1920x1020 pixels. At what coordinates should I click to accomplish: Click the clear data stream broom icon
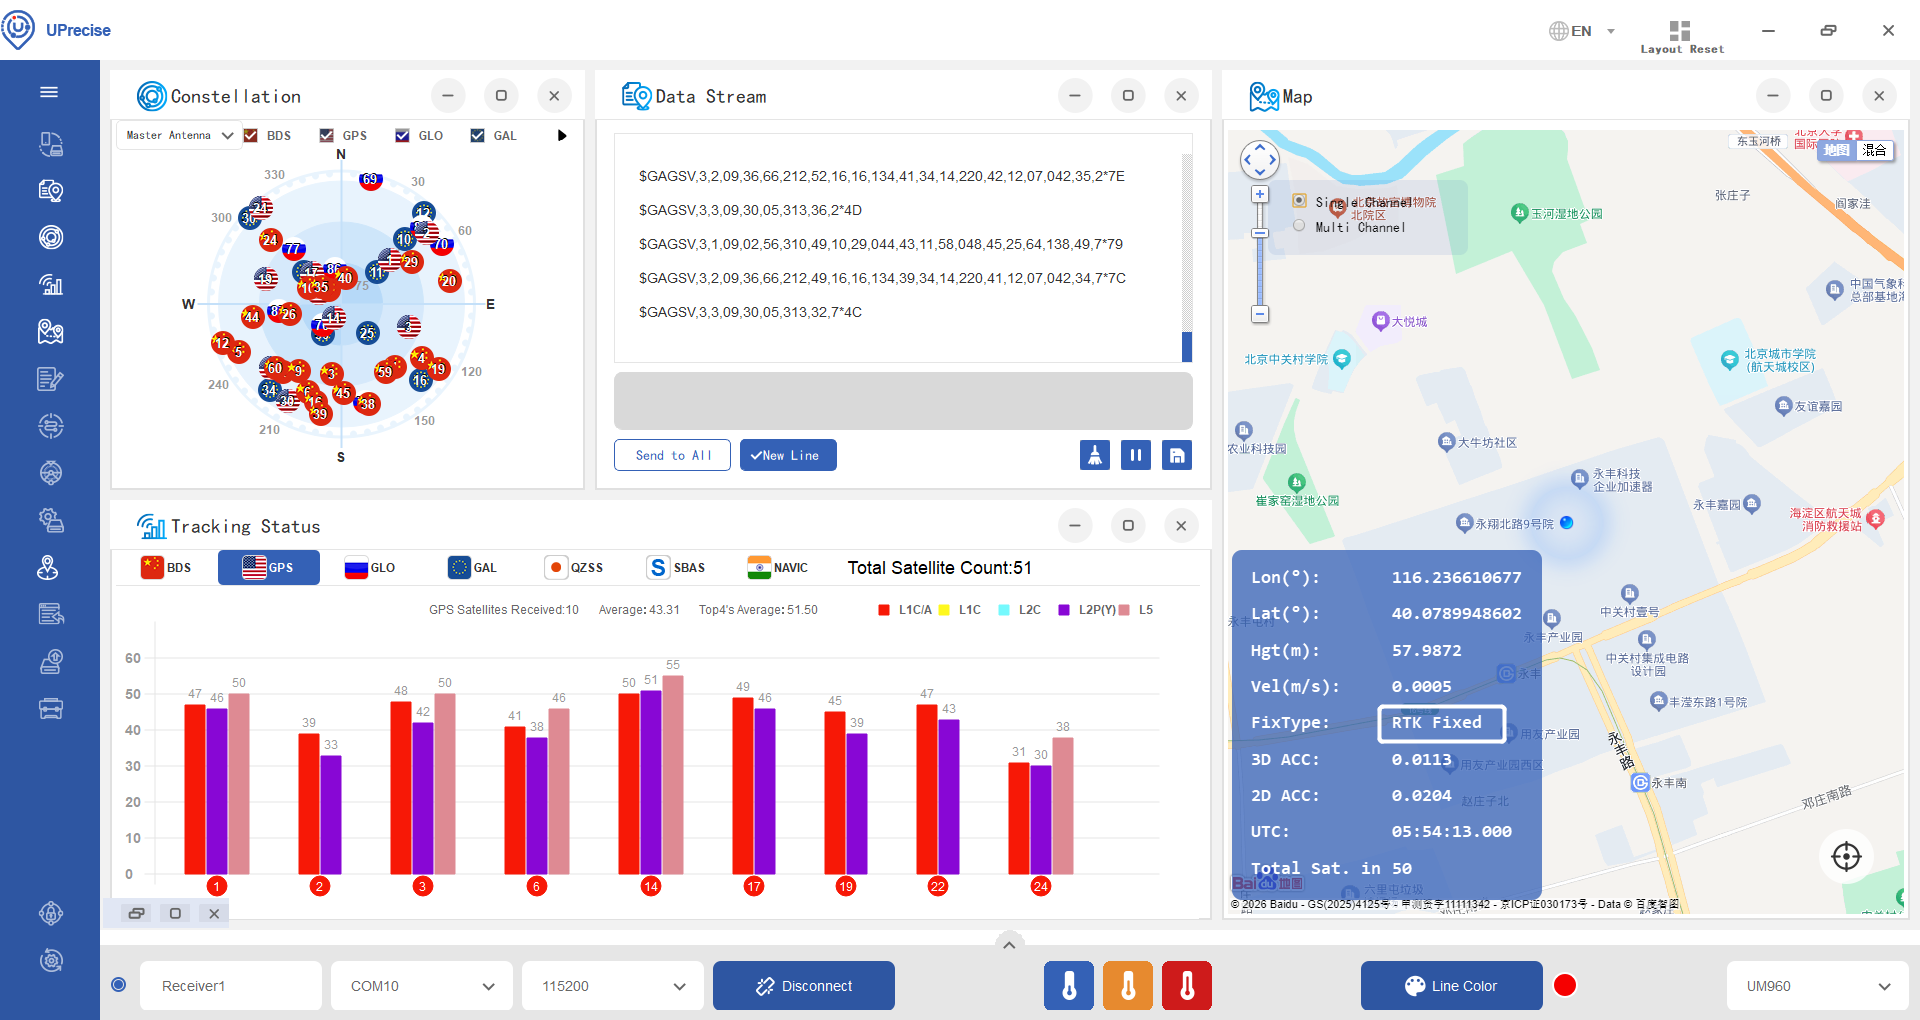coord(1095,455)
